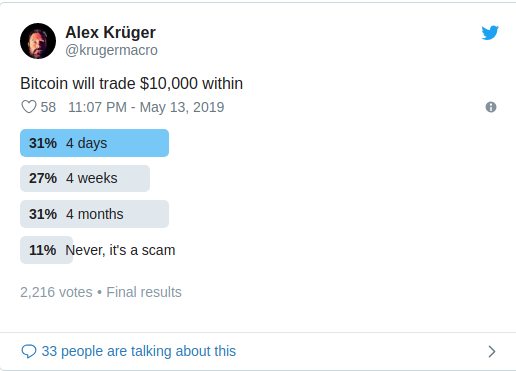Image resolution: width=516 pixels, height=371 pixels.
Task: Open the 11:07 PM - May 13, 2019 timestamp
Action: tap(146, 107)
